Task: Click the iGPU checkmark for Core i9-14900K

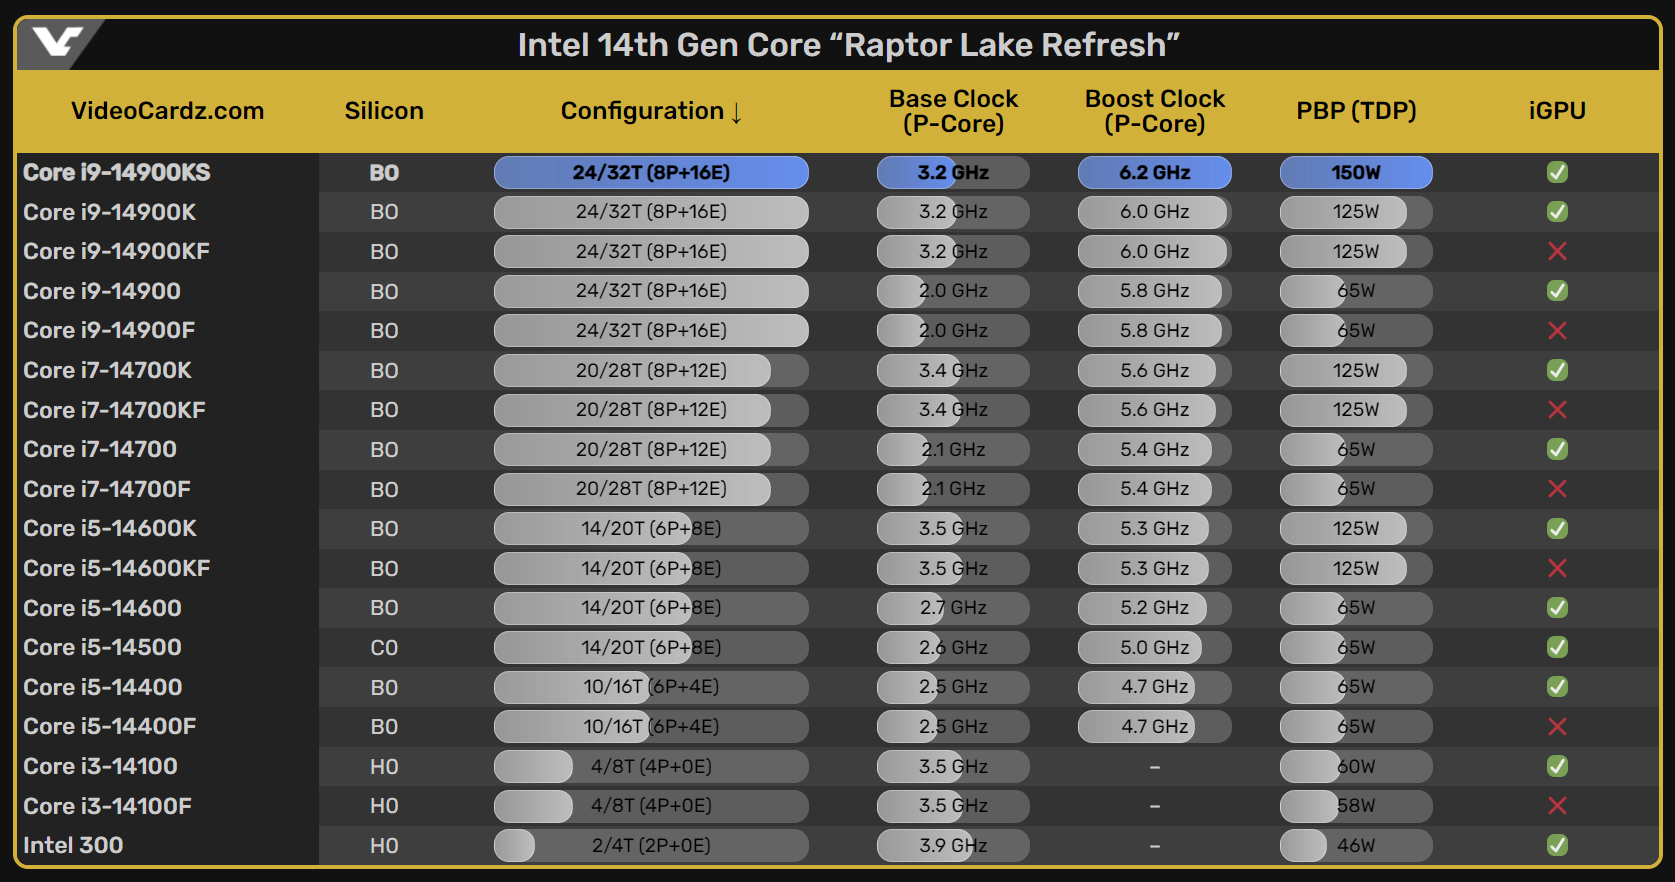Action: [1557, 212]
